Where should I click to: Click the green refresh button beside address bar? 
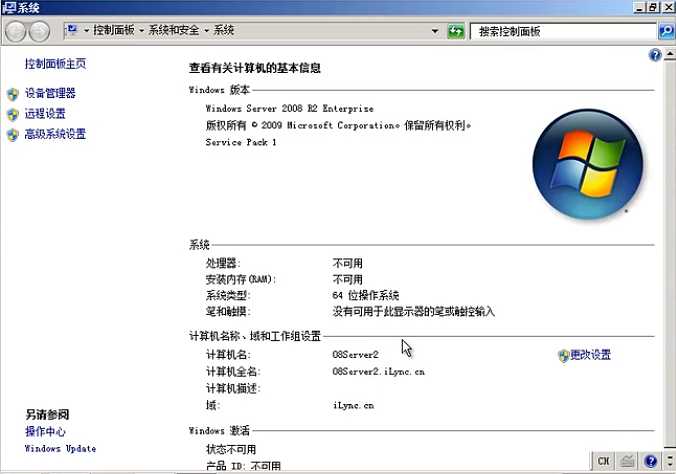tap(456, 31)
